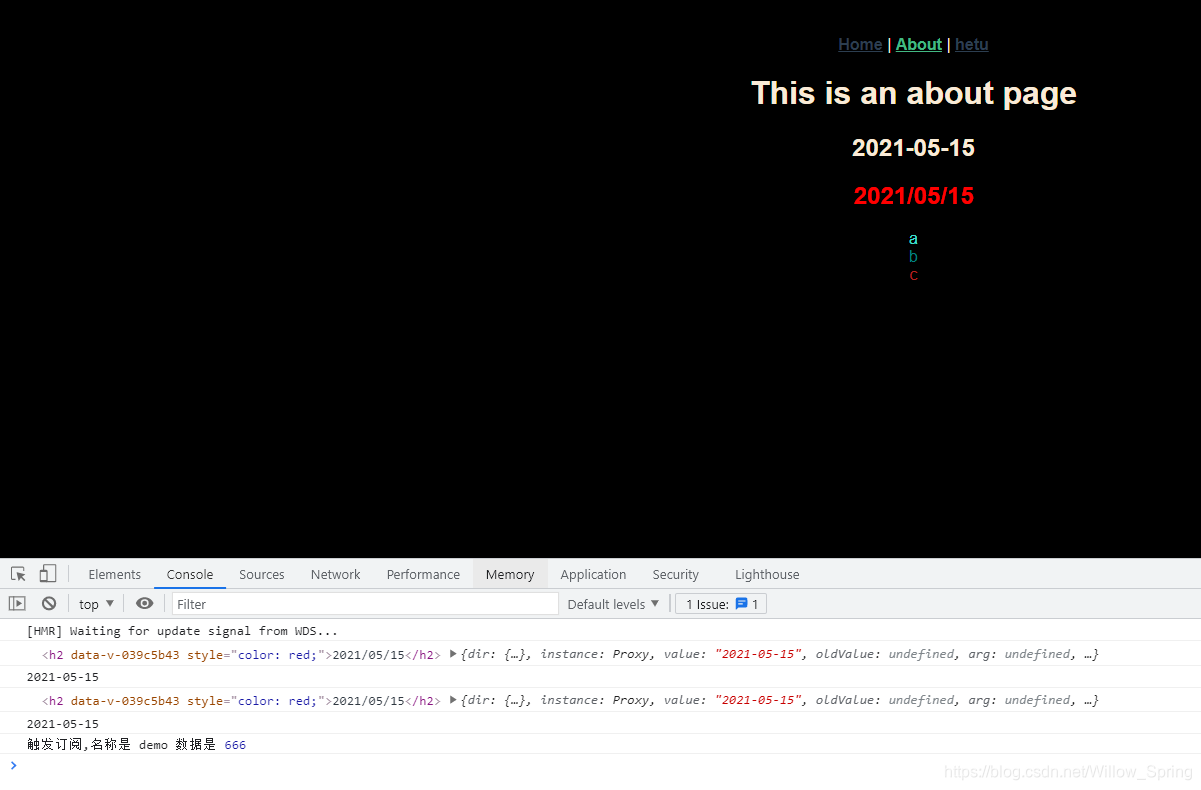The height and width of the screenshot is (790, 1201).
Task: Focus the console Filter field
Action: tap(365, 604)
